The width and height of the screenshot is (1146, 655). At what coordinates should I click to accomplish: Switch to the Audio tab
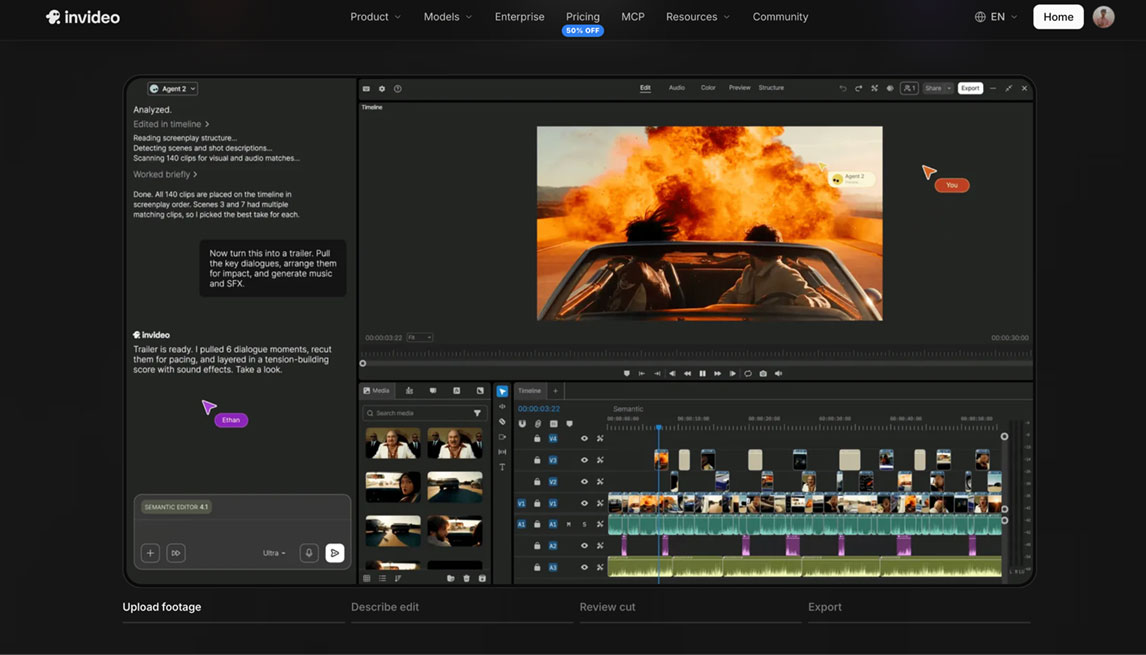pos(677,88)
